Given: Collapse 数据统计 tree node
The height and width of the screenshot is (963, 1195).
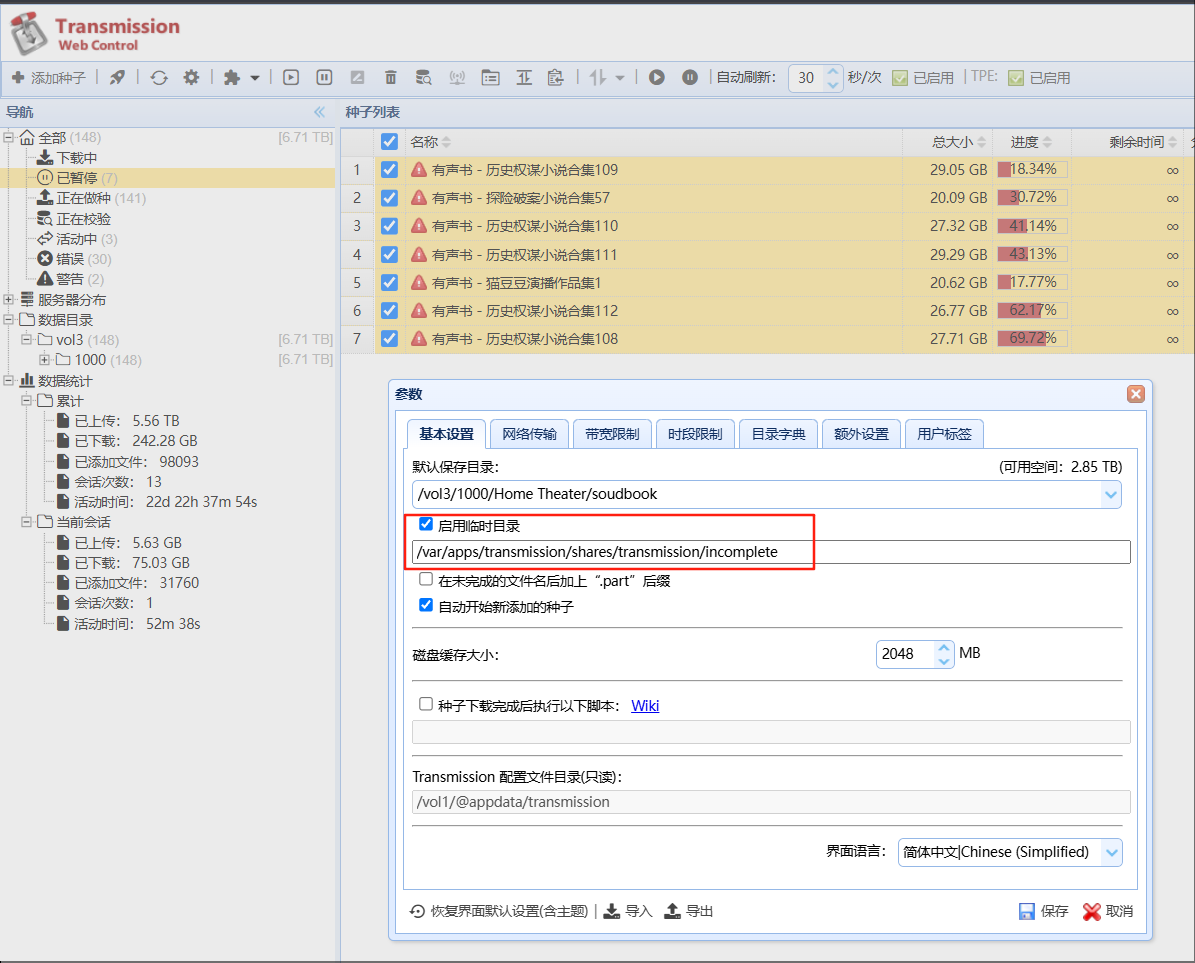Looking at the screenshot, I should pos(8,380).
